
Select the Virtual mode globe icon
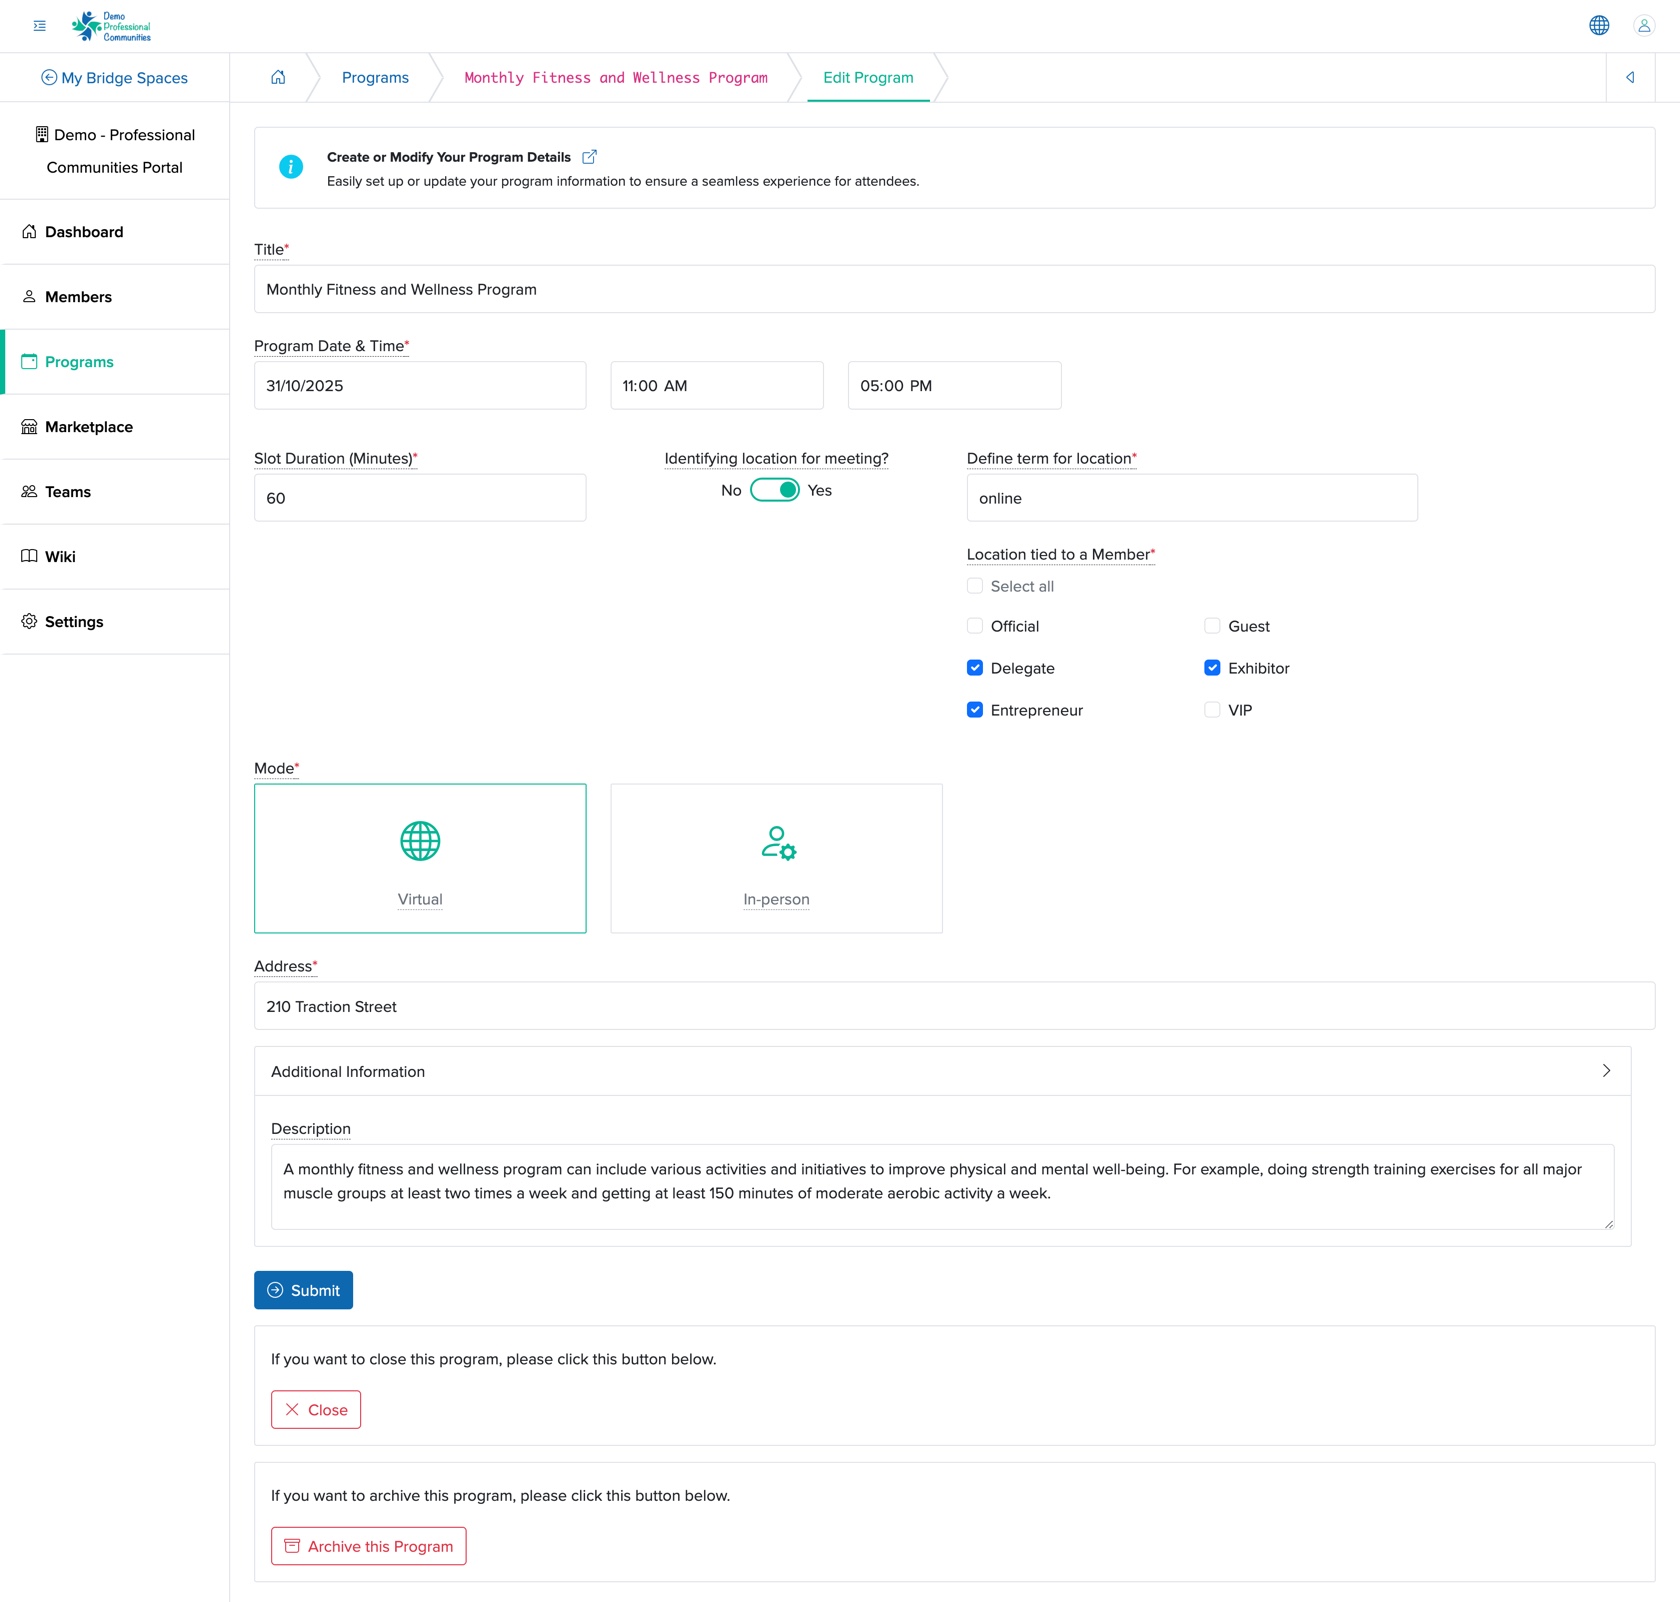(x=420, y=841)
